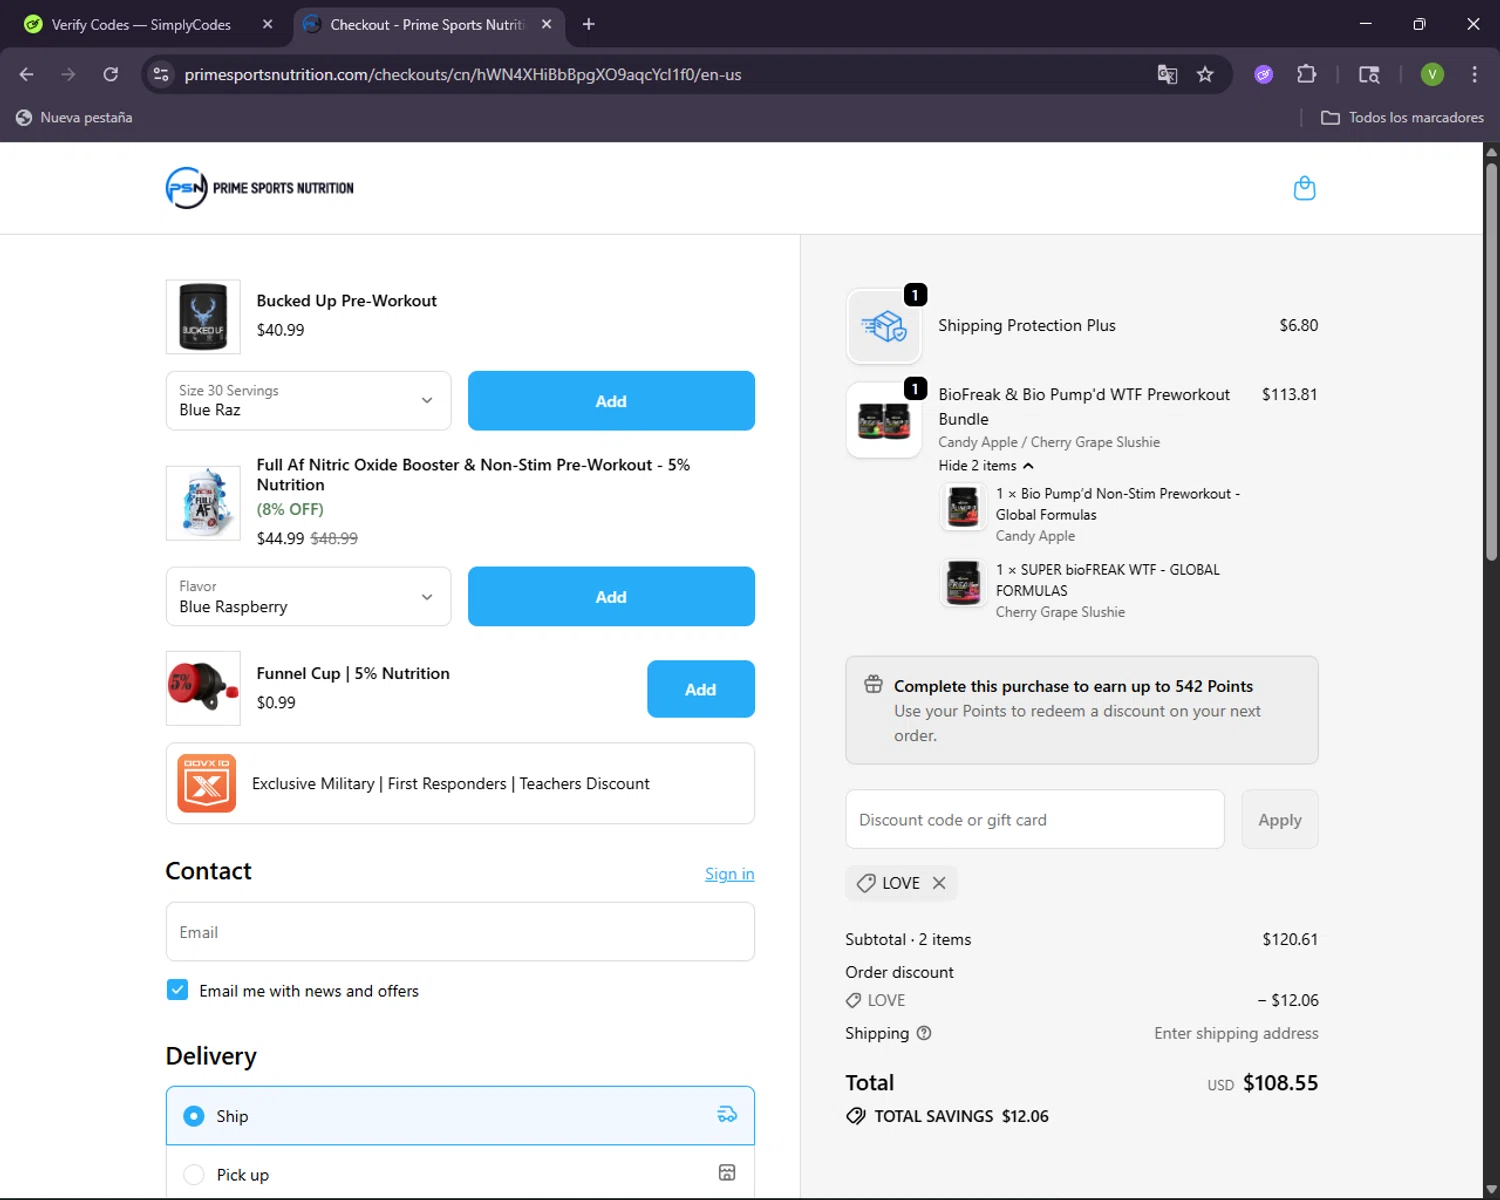Click the Sign in link
Image resolution: width=1500 pixels, height=1200 pixels.
tap(729, 874)
